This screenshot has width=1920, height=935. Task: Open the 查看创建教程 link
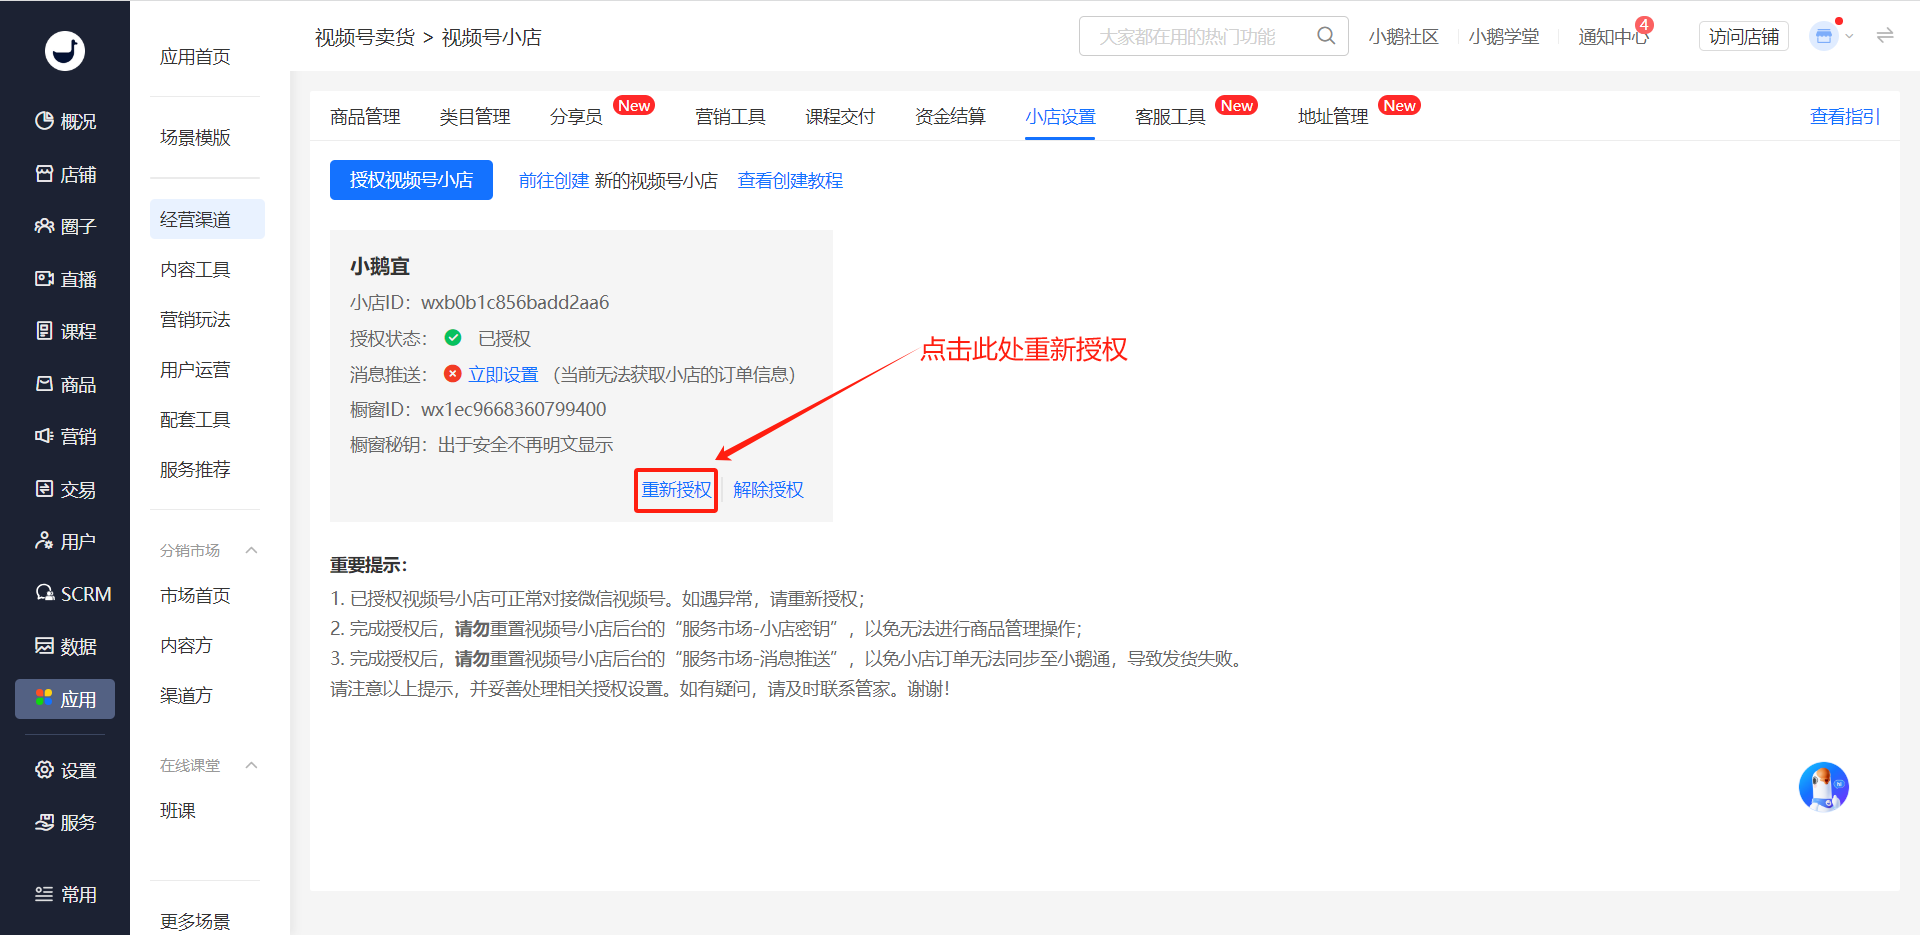790,181
